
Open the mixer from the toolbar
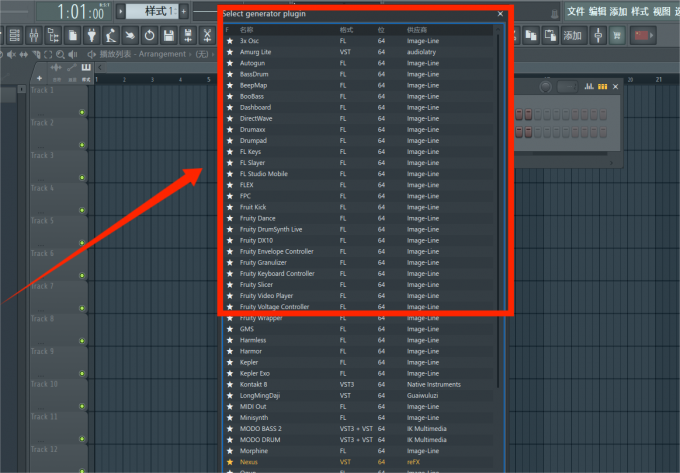[x=34, y=36]
